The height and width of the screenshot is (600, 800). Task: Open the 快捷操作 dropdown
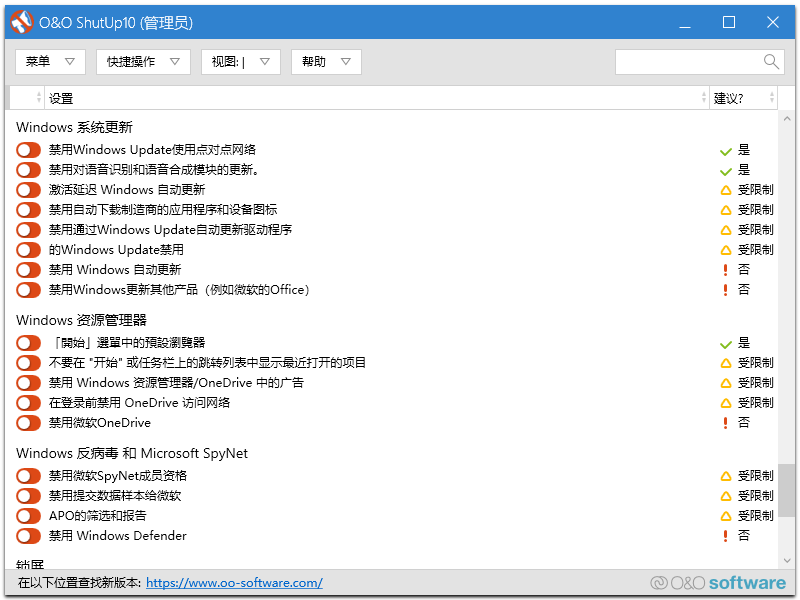point(142,61)
